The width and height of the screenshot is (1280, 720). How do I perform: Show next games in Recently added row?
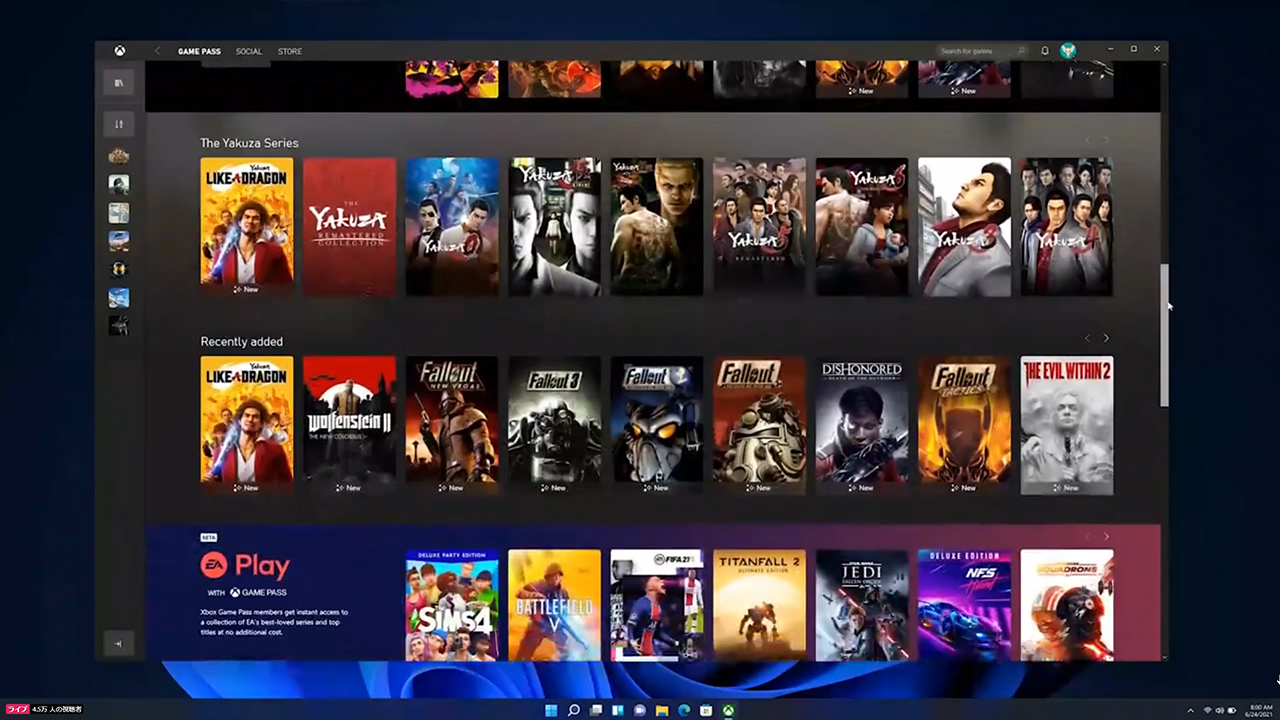pos(1106,338)
